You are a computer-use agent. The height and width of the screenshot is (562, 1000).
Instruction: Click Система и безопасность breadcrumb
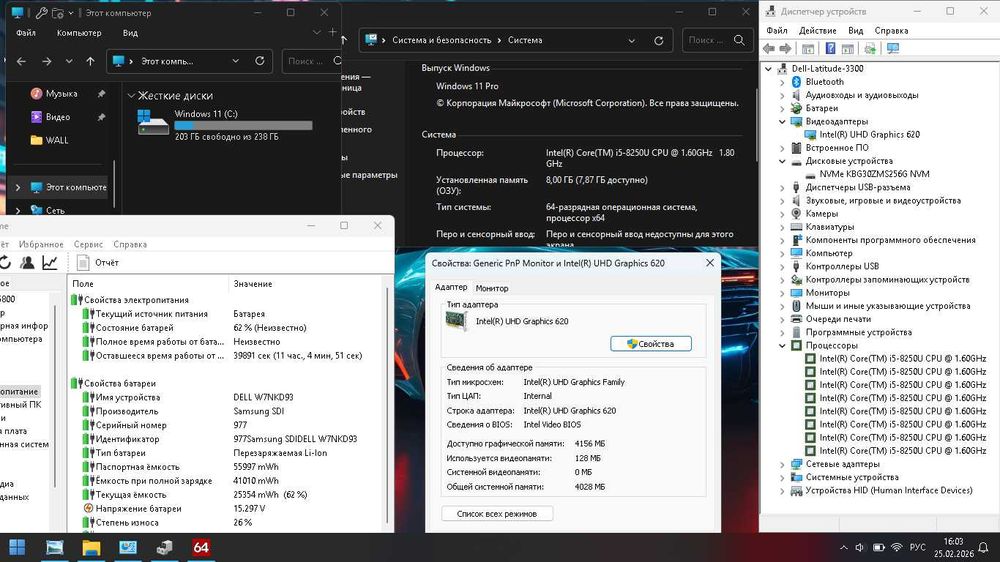point(441,40)
